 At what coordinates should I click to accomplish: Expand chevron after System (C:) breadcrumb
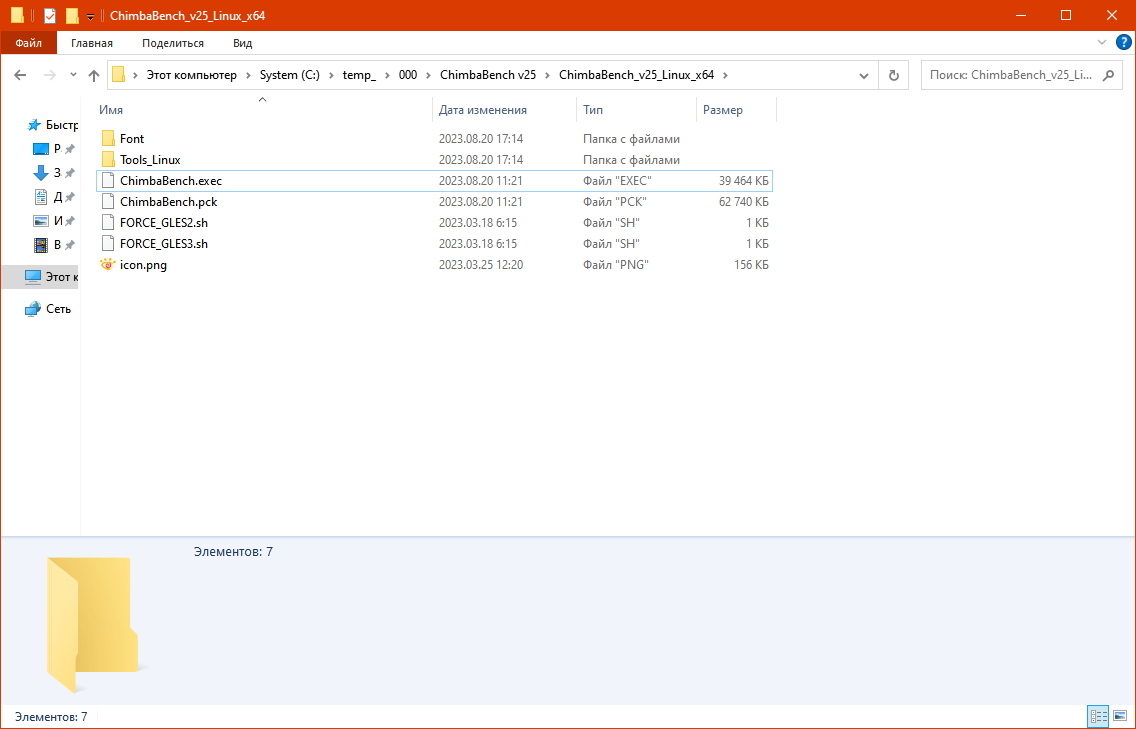pyautogui.click(x=331, y=75)
